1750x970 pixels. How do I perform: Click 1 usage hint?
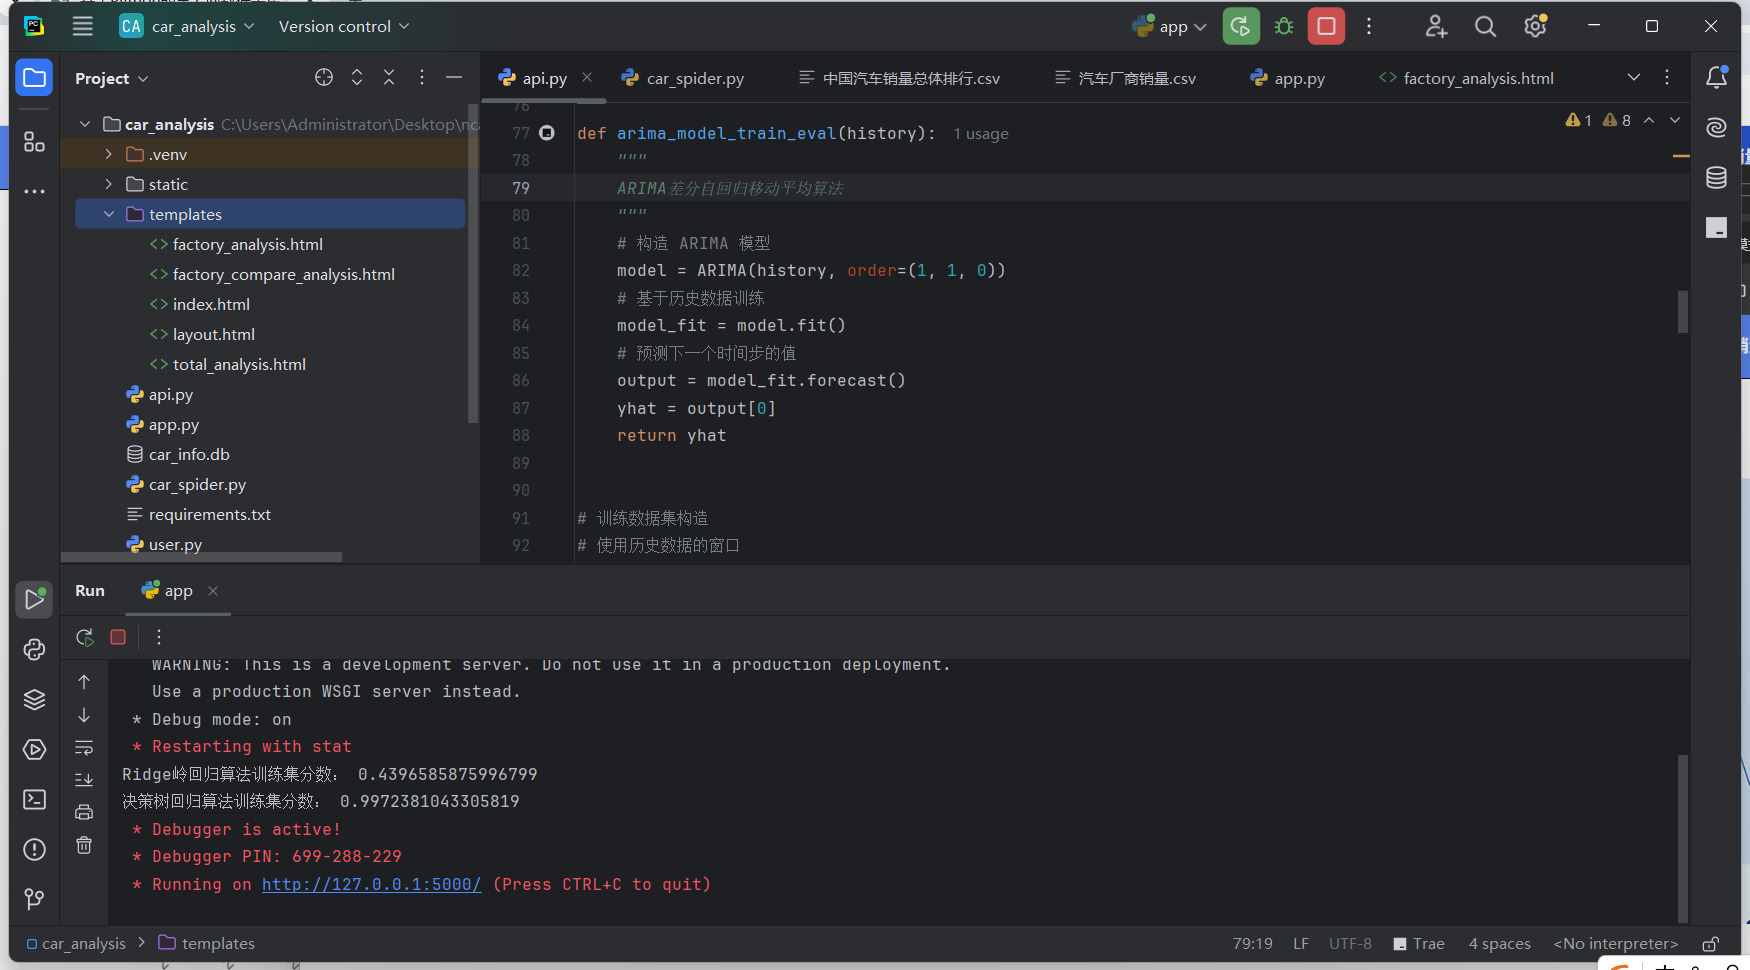(x=980, y=134)
